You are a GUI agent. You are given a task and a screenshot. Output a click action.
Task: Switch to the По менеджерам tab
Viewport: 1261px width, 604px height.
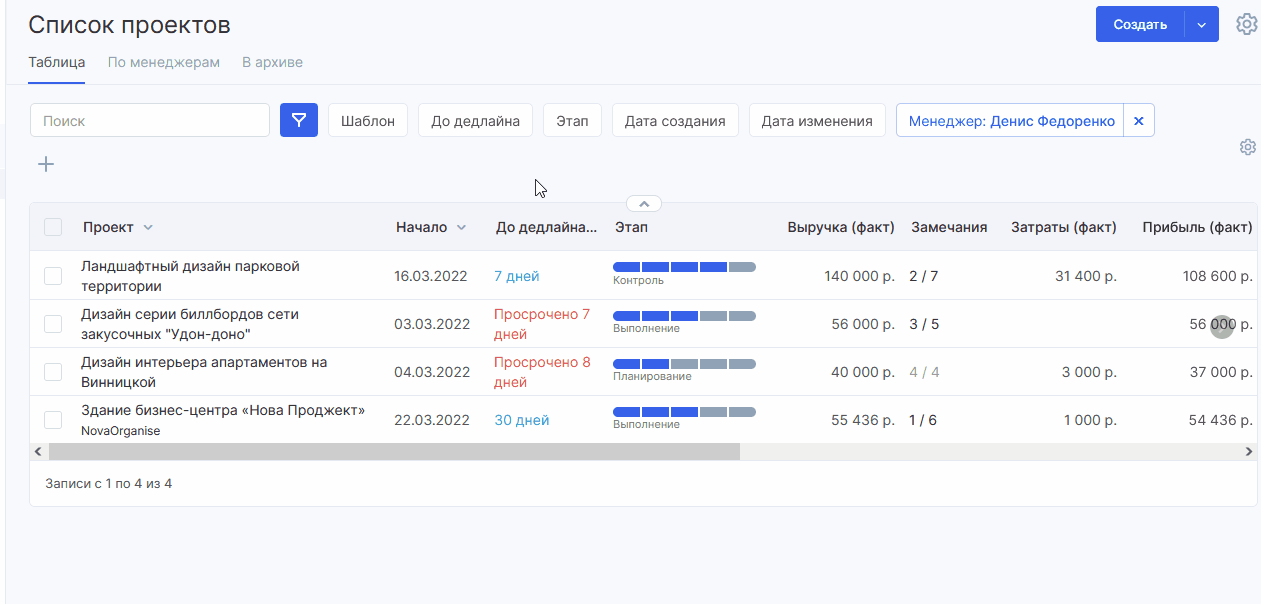(164, 62)
